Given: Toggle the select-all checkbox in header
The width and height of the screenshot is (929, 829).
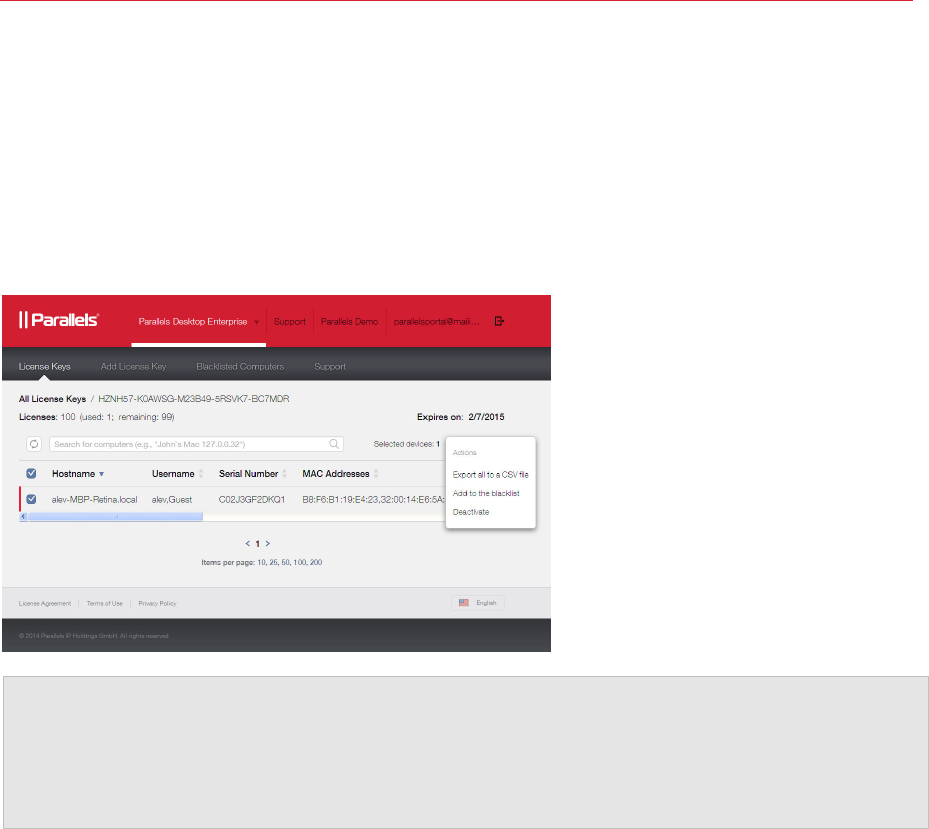Looking at the screenshot, I should click(31, 473).
